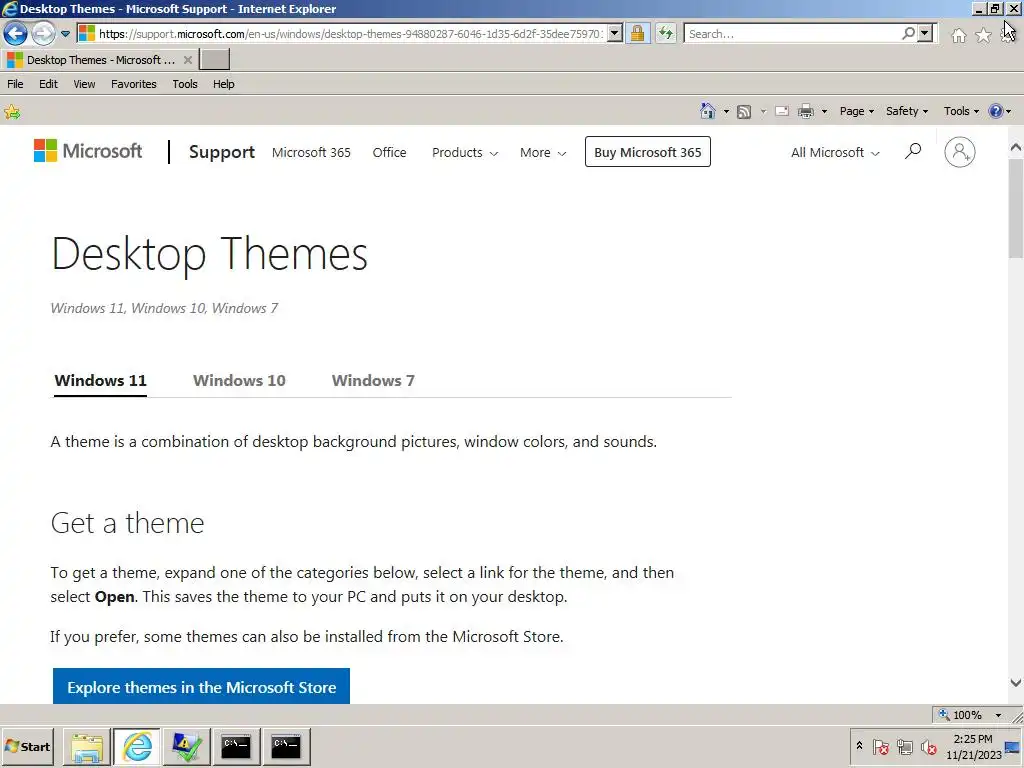Click the browser Forward arrow button

[43, 33]
